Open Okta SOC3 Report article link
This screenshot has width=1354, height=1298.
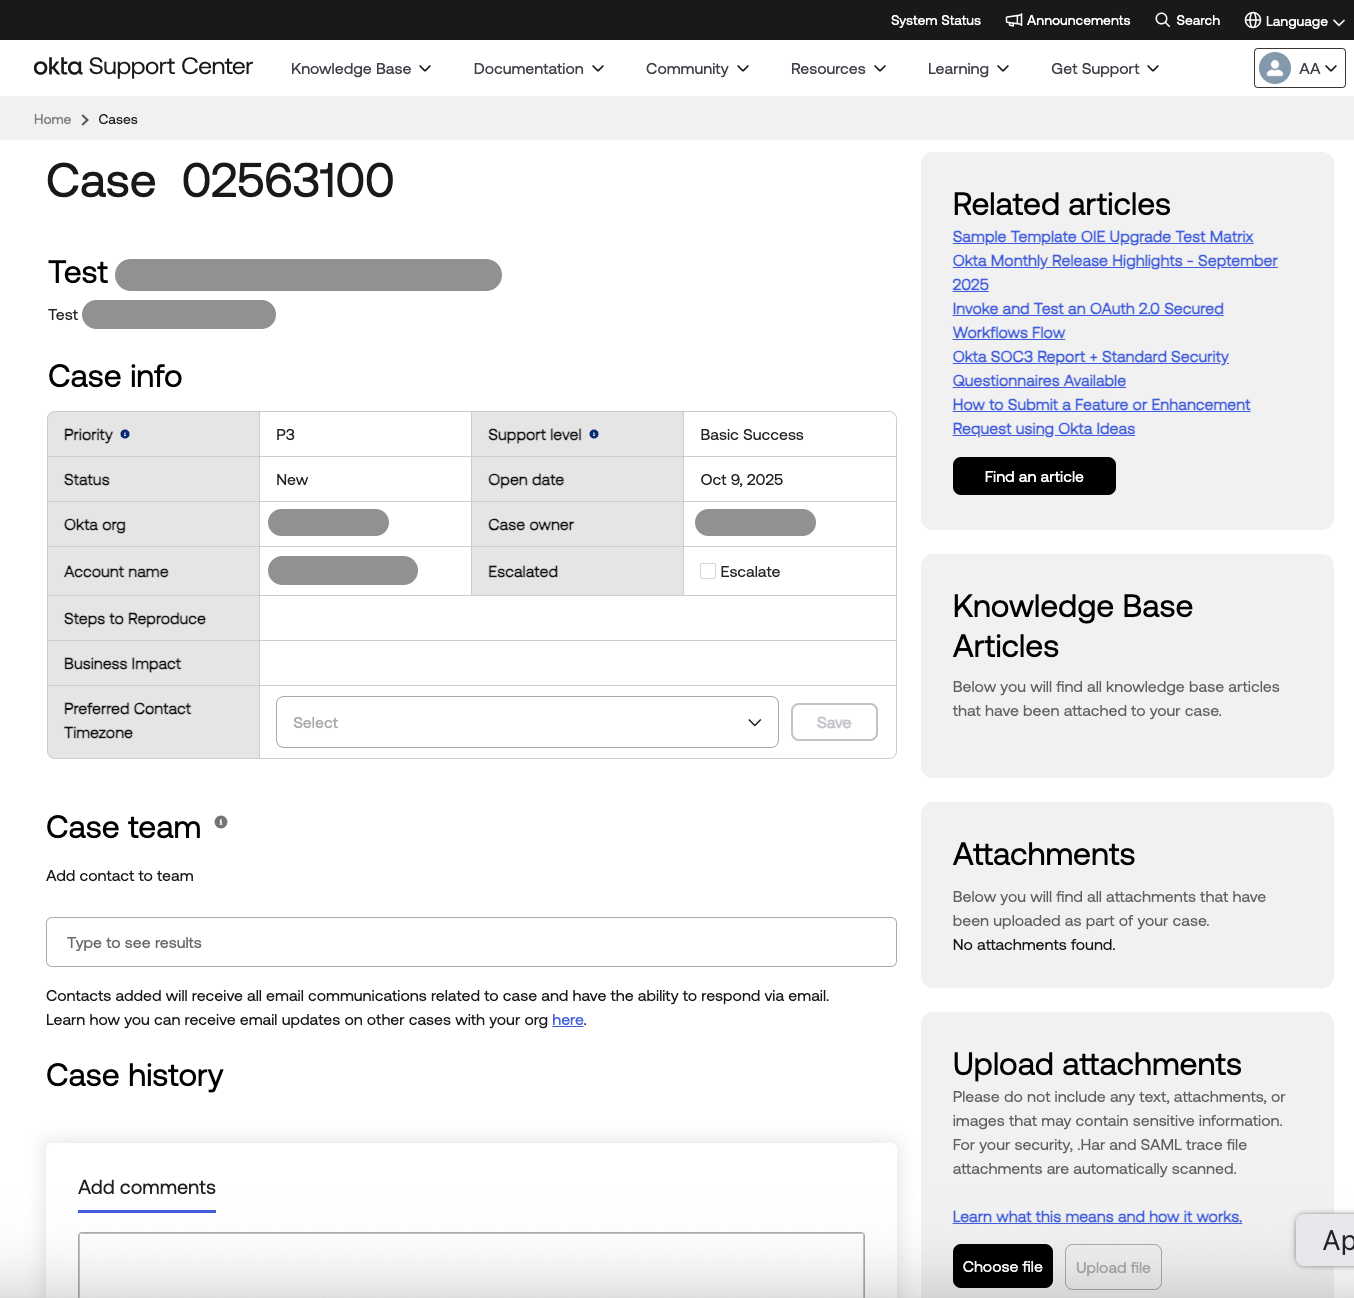1091,369
